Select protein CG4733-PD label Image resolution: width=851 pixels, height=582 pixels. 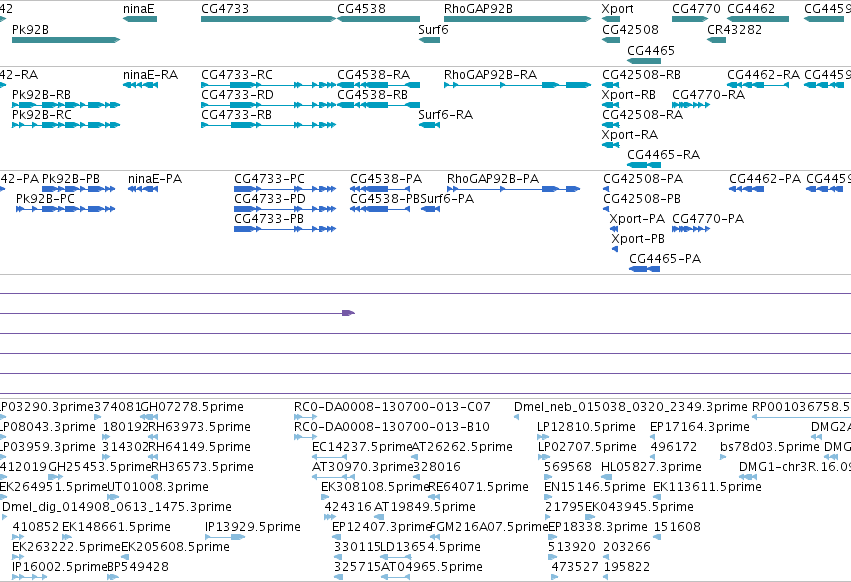[270, 199]
